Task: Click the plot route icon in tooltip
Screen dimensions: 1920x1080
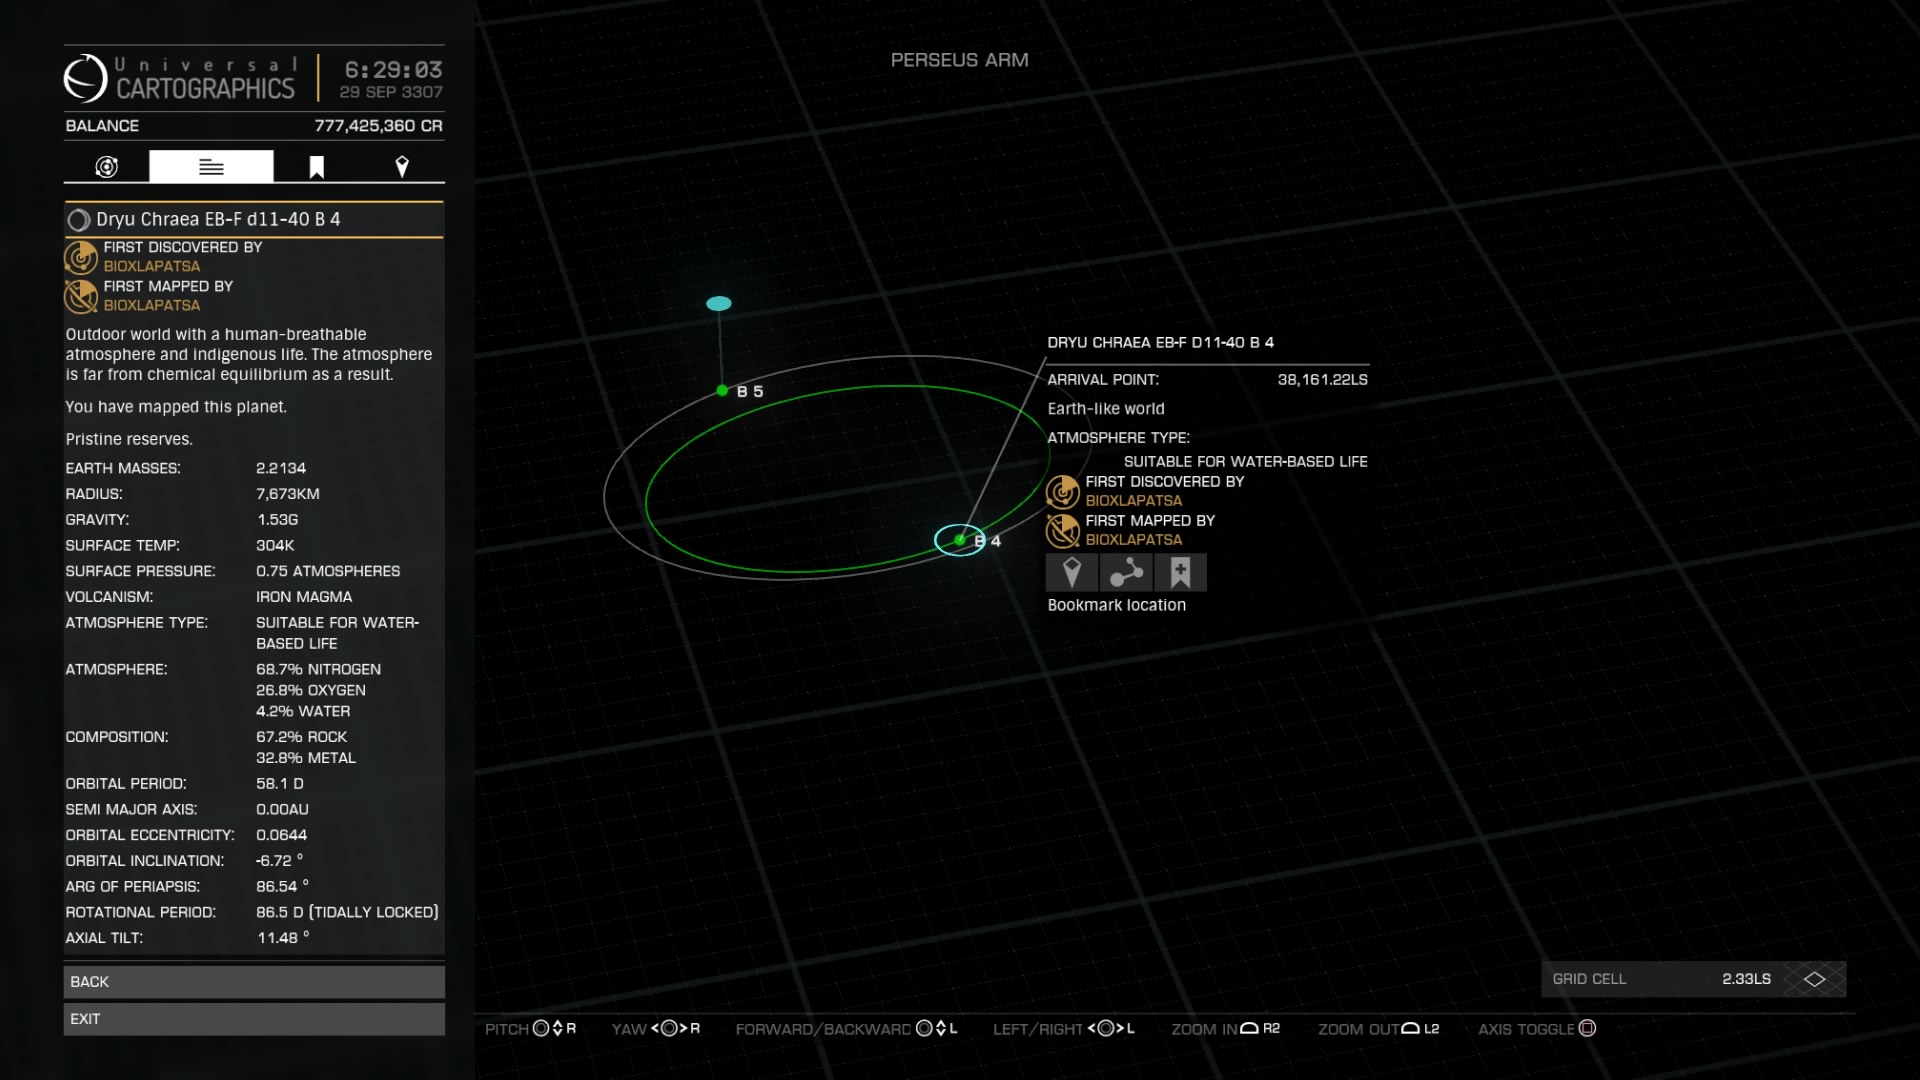Action: click(x=1126, y=573)
